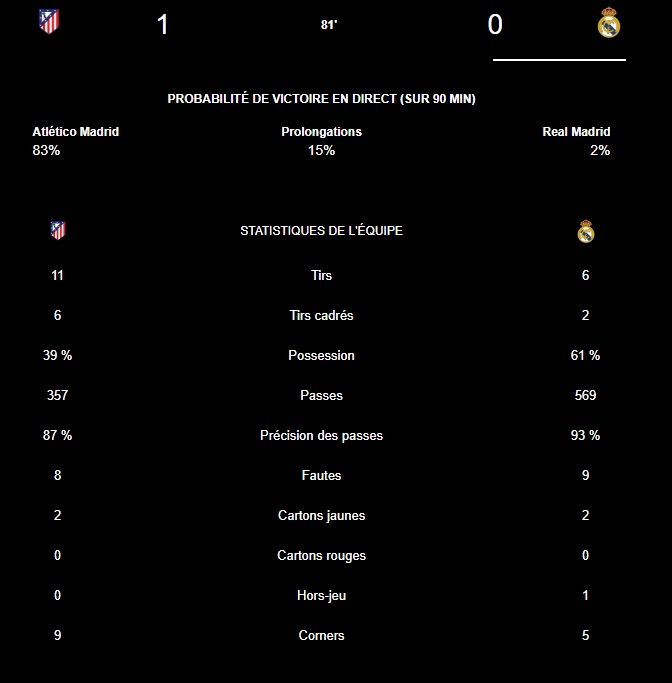Click the Probabilité de victoire en direct heading
The height and width of the screenshot is (683, 672).
click(x=321, y=98)
